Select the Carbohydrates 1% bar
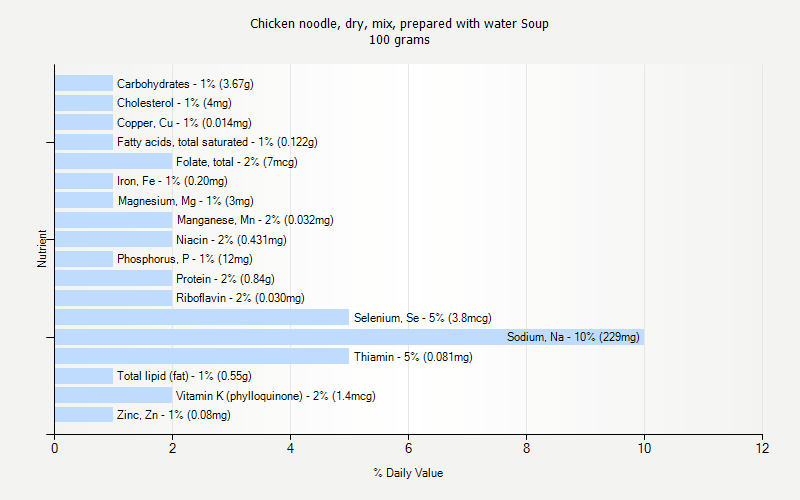800x500 pixels. click(84, 84)
